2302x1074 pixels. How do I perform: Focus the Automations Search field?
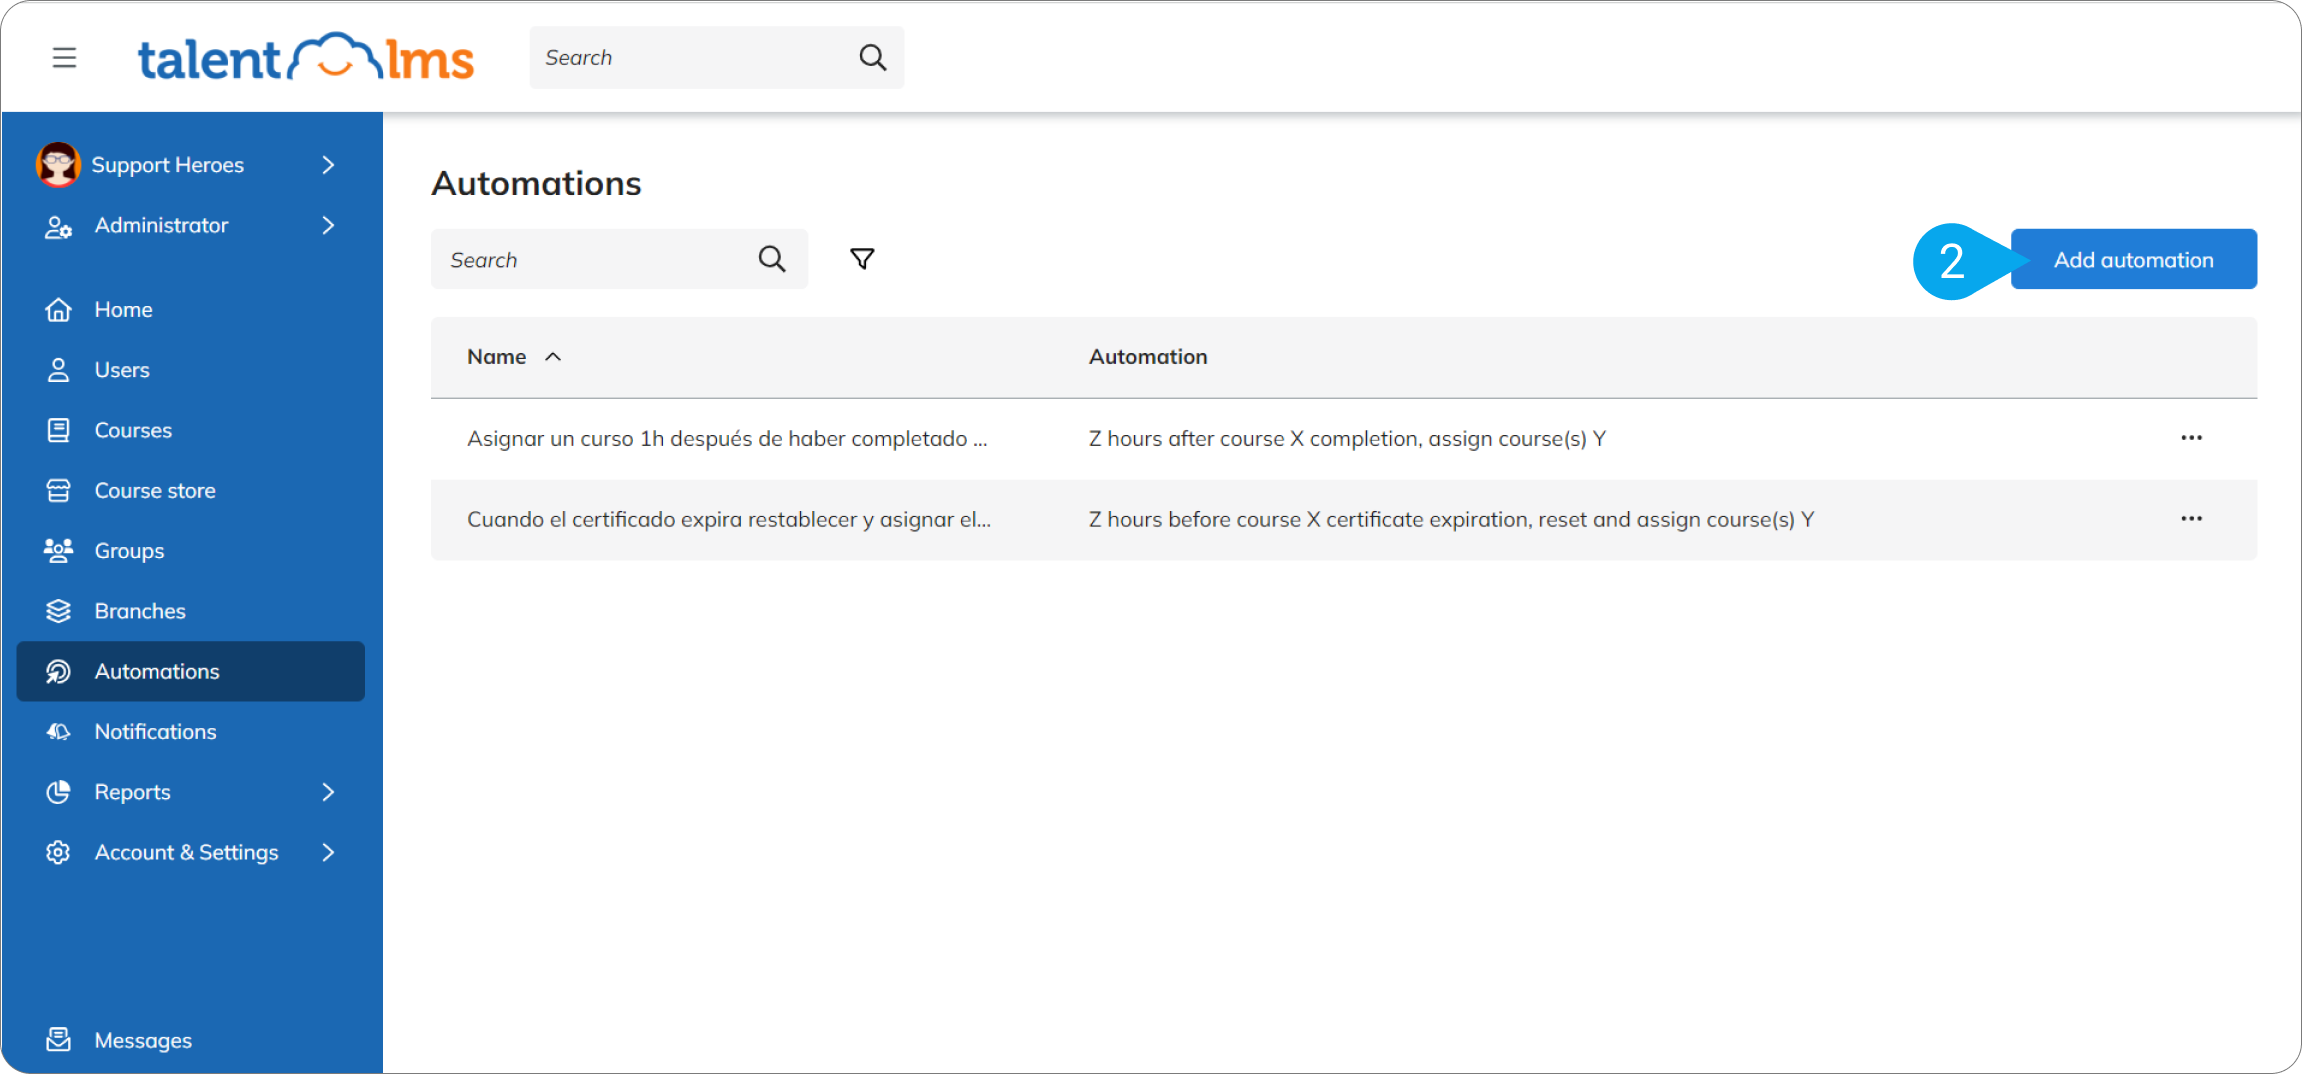click(x=619, y=259)
